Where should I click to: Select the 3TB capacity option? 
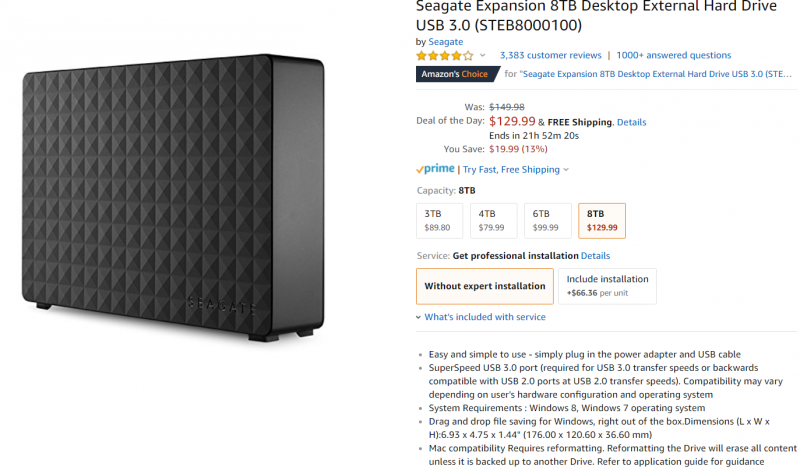coord(439,220)
